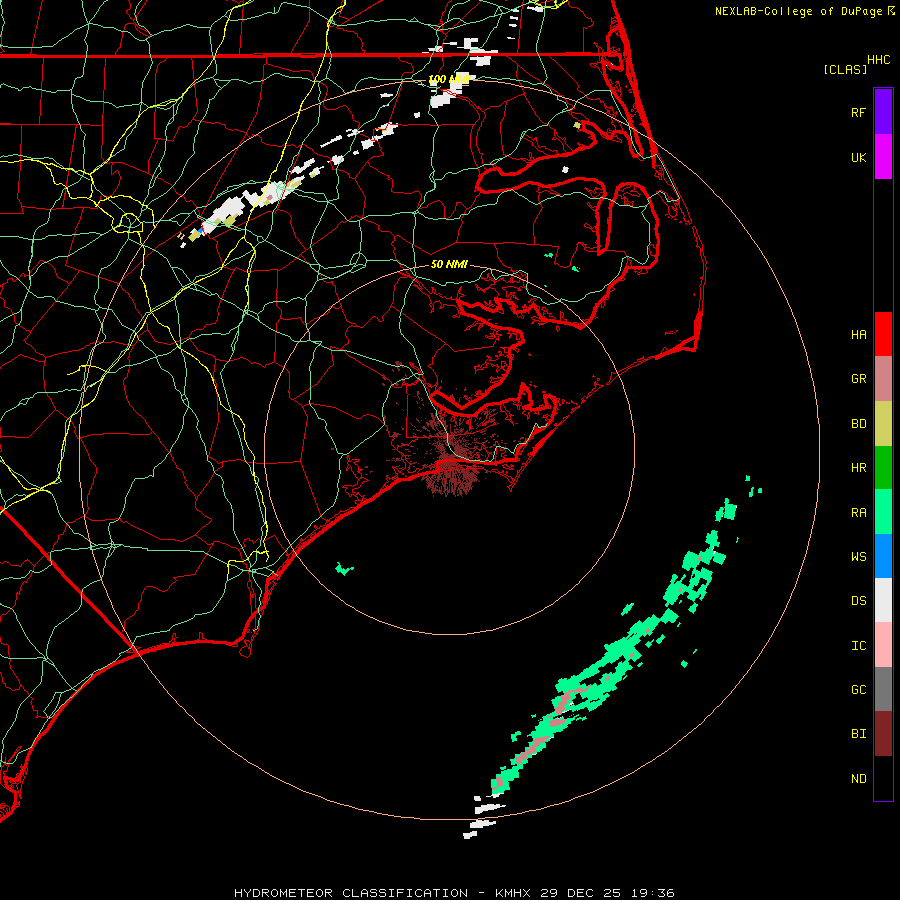The image size is (900, 900).
Task: Click the HHC product label
Action: (879, 60)
